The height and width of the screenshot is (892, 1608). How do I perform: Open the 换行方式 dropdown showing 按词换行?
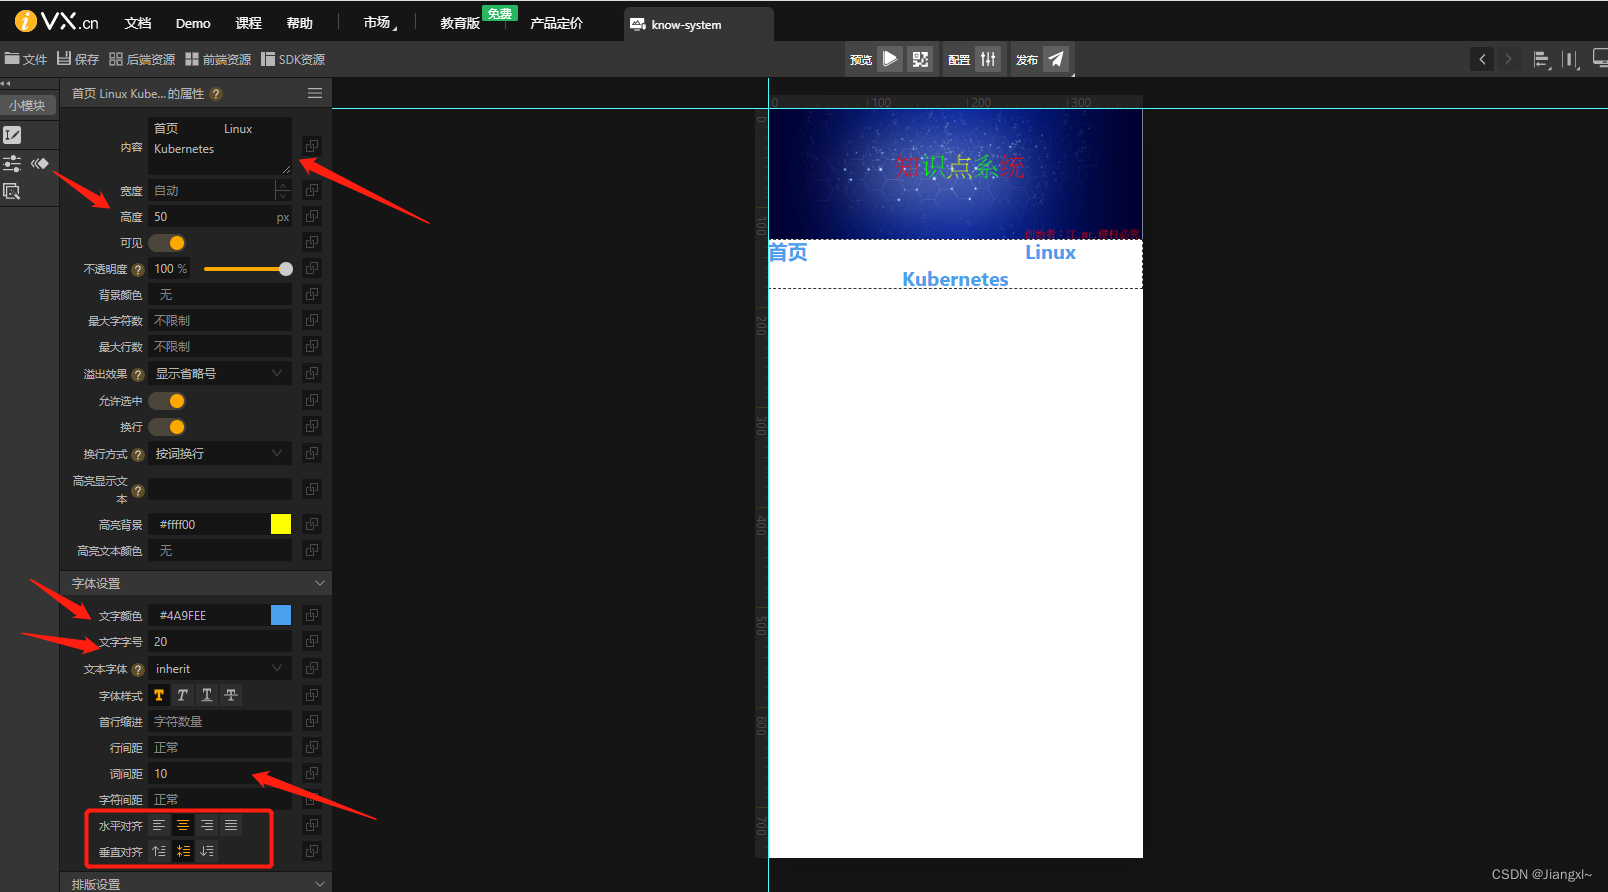[x=220, y=453]
